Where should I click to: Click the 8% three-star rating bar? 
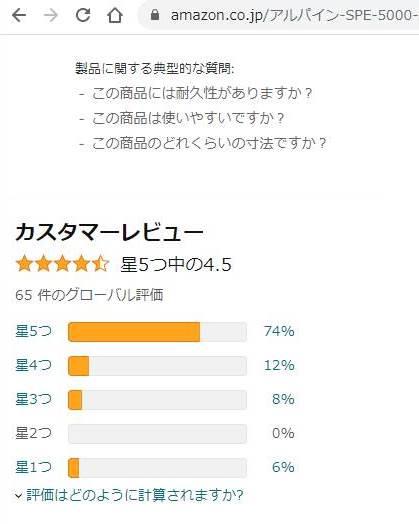tap(157, 400)
